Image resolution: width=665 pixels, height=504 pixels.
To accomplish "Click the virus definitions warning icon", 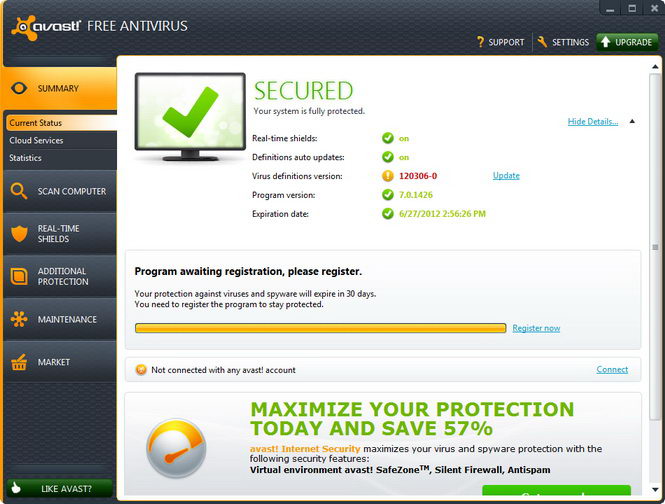I will point(388,176).
